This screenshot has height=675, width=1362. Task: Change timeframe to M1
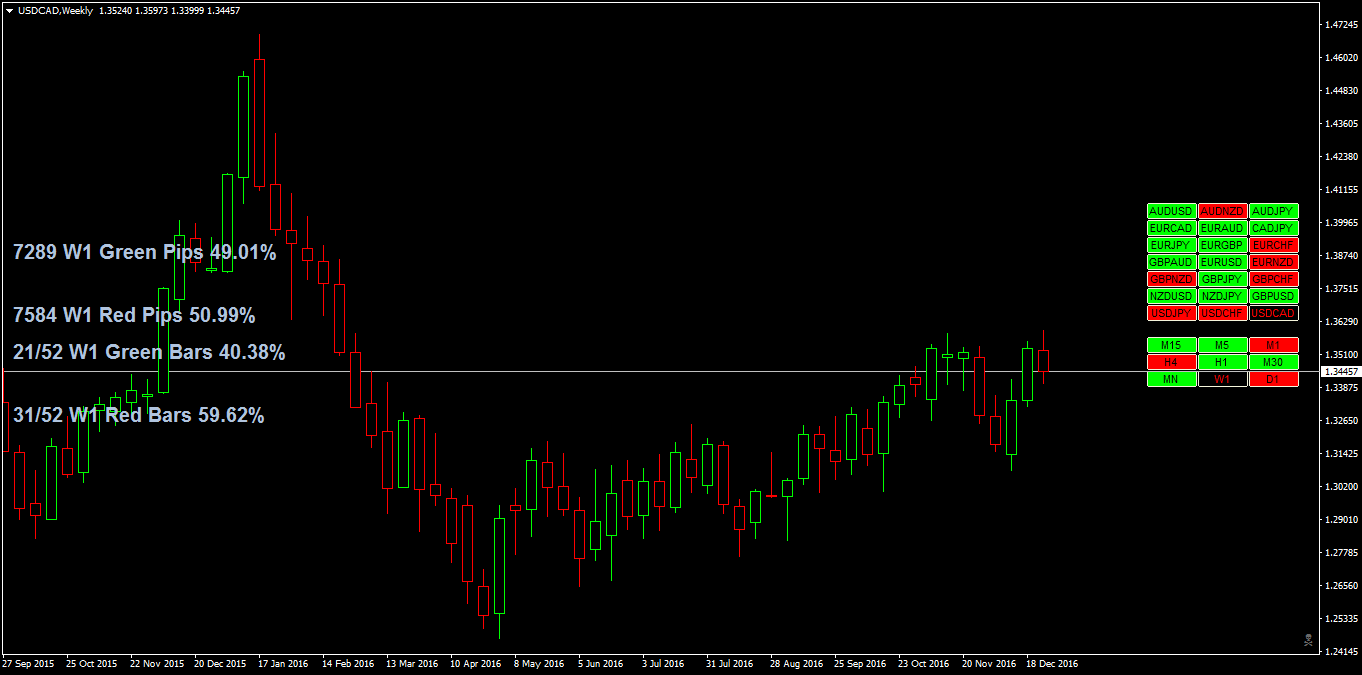[1273, 345]
